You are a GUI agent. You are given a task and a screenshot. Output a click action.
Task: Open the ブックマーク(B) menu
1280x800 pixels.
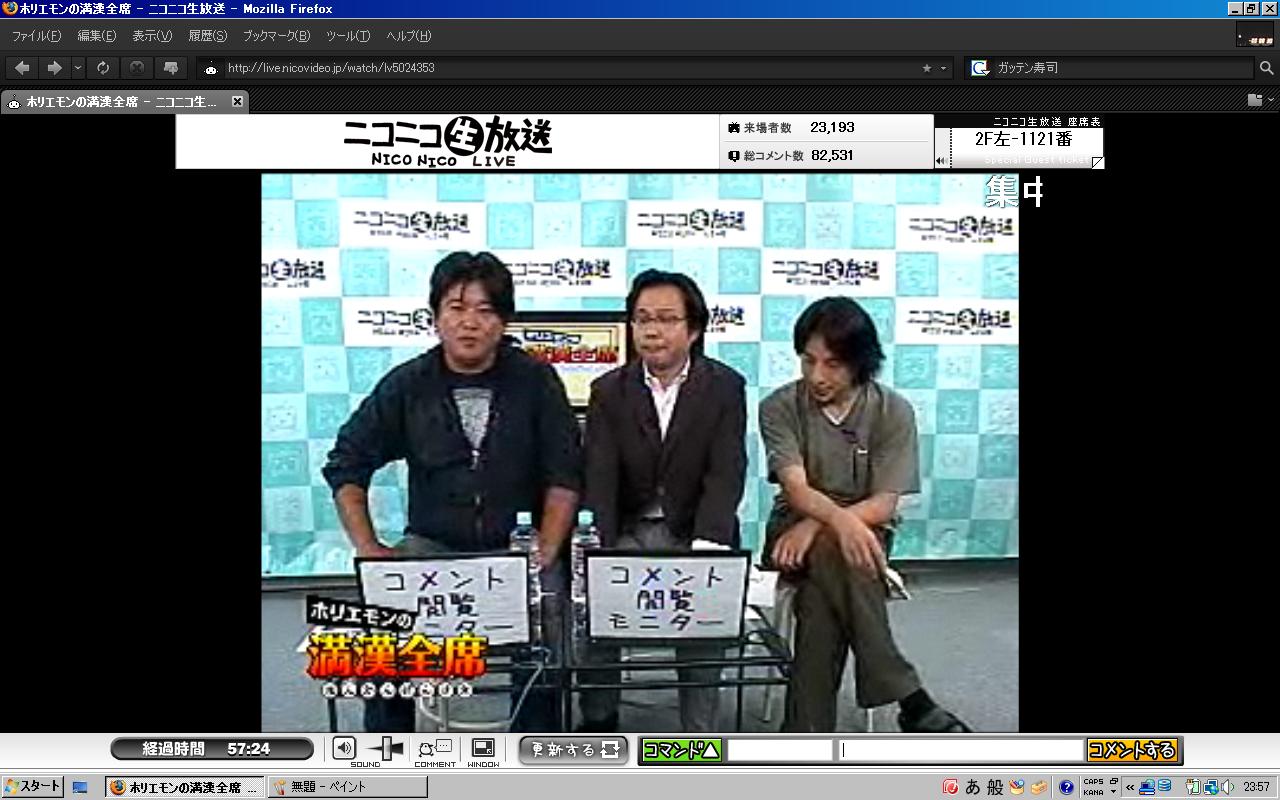(x=276, y=36)
